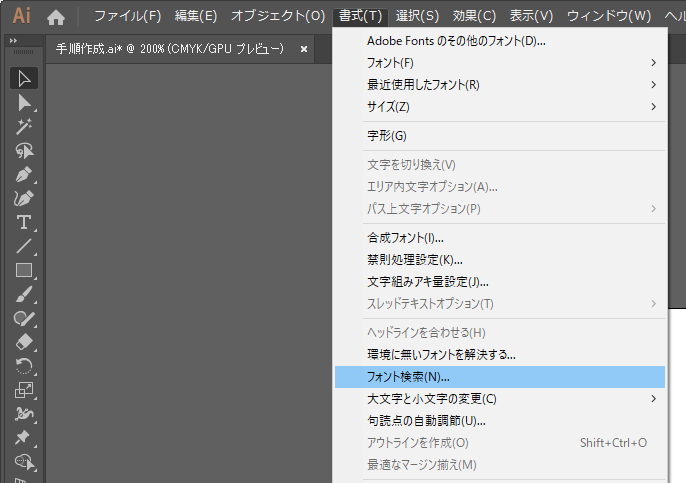Open 最近使用したフォント(R) submenu entry
The height and width of the screenshot is (483, 686).
pyautogui.click(x=500, y=85)
